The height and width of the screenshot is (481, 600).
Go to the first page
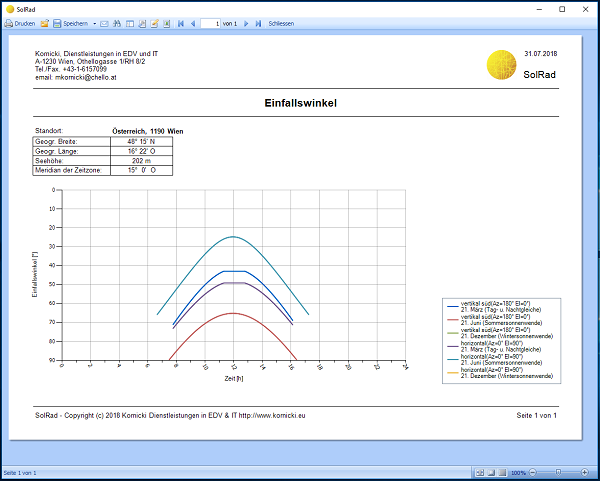[181, 23]
